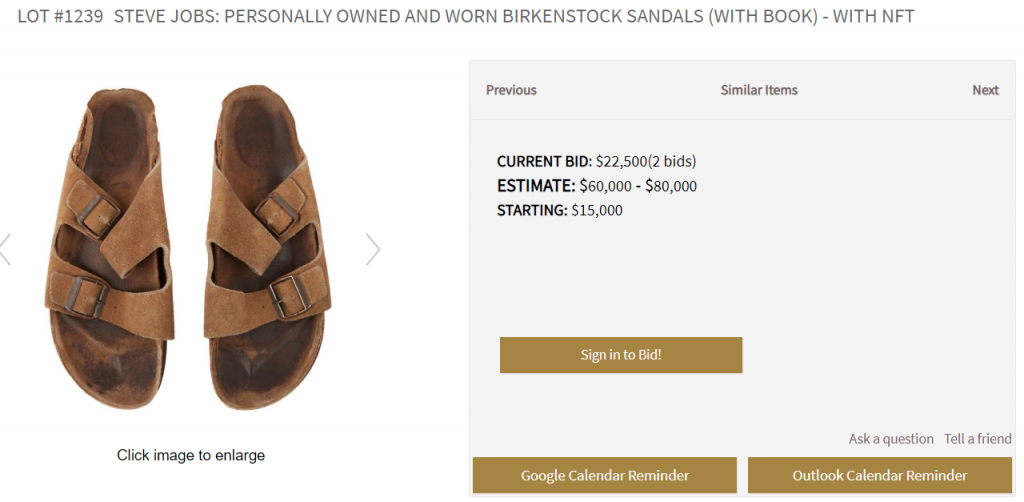Image resolution: width=1024 pixels, height=502 pixels.
Task: Select the Tell a friend link
Action: (977, 439)
